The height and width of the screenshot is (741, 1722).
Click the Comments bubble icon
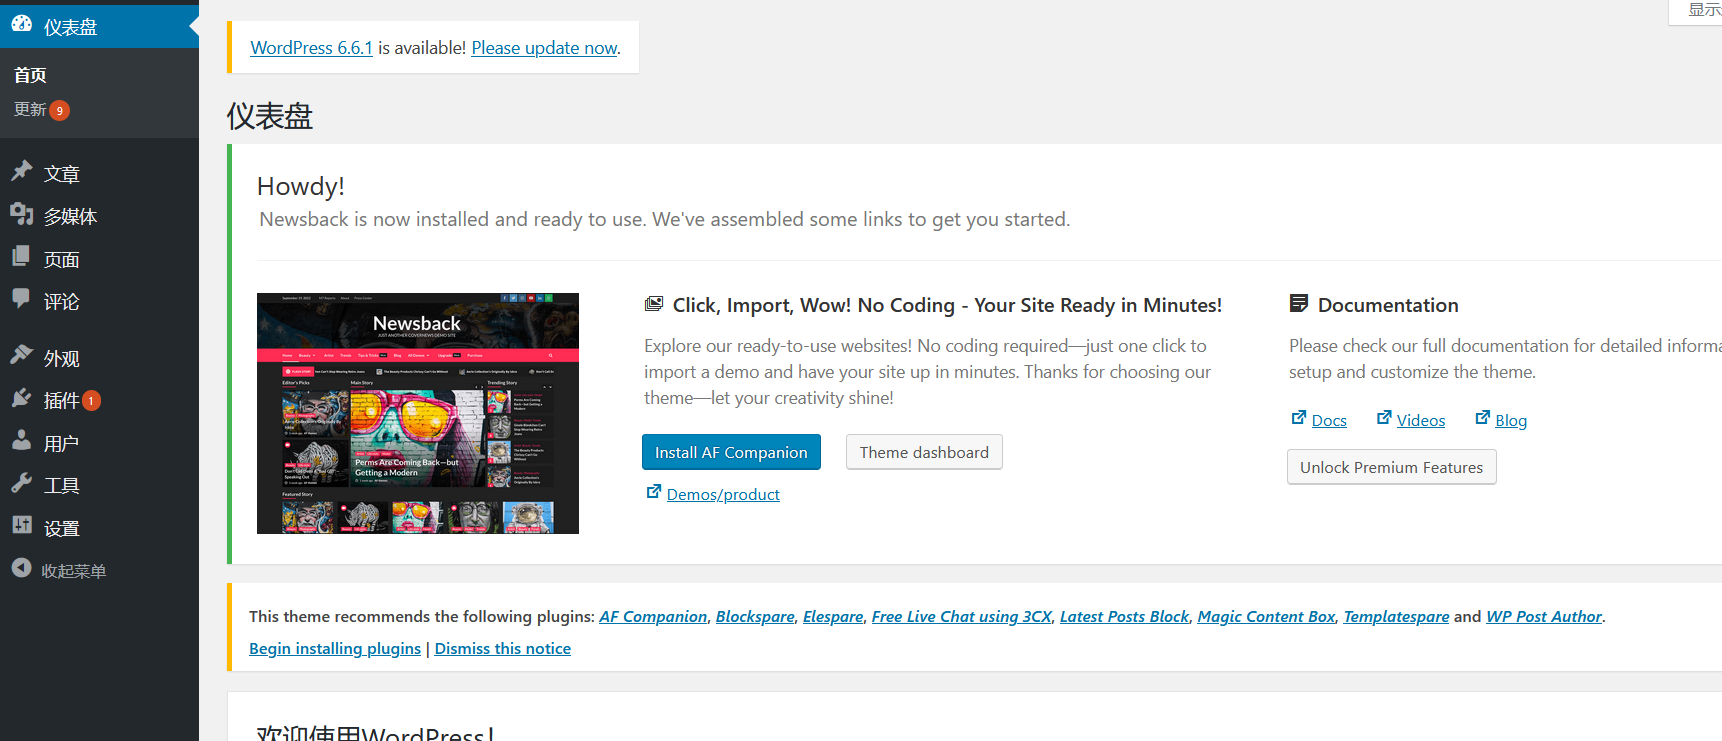coord(22,299)
